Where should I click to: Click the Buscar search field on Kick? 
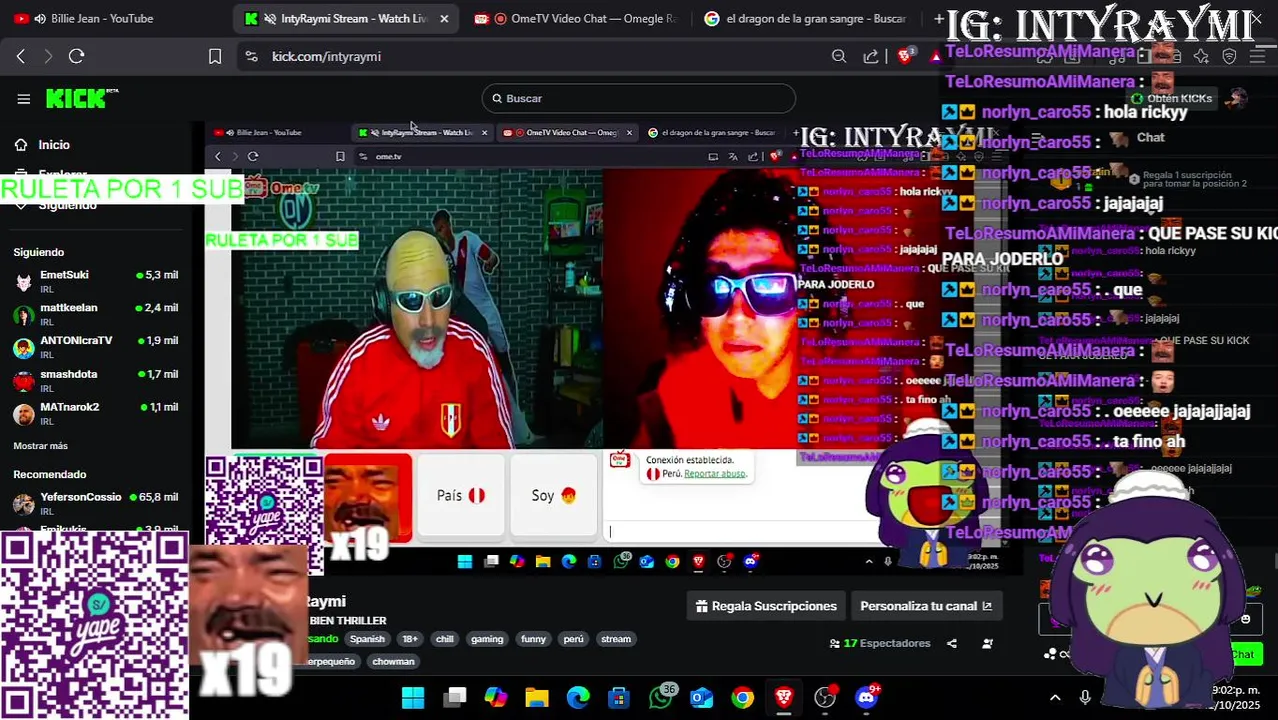(639, 98)
